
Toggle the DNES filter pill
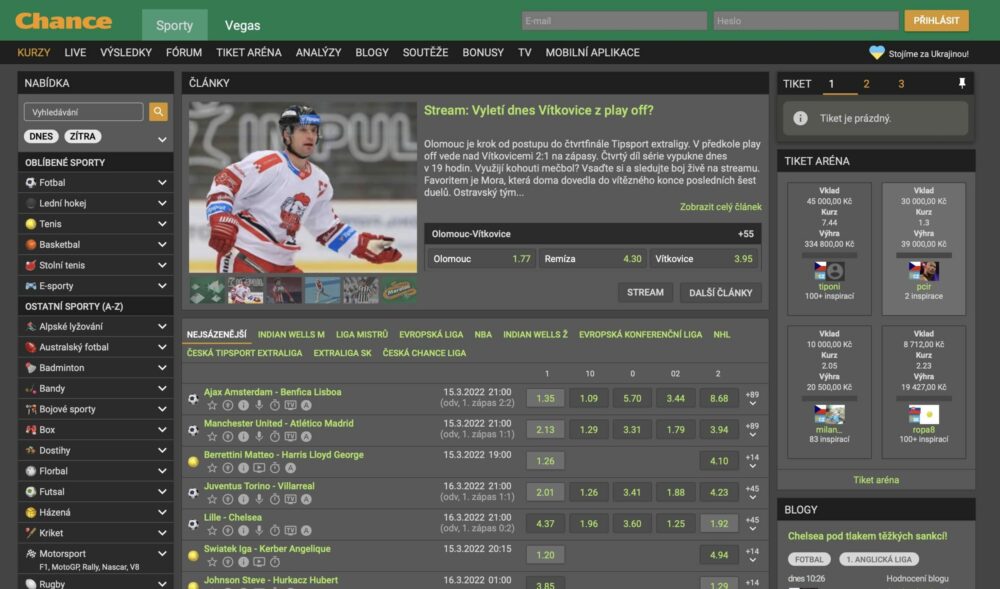click(x=41, y=136)
